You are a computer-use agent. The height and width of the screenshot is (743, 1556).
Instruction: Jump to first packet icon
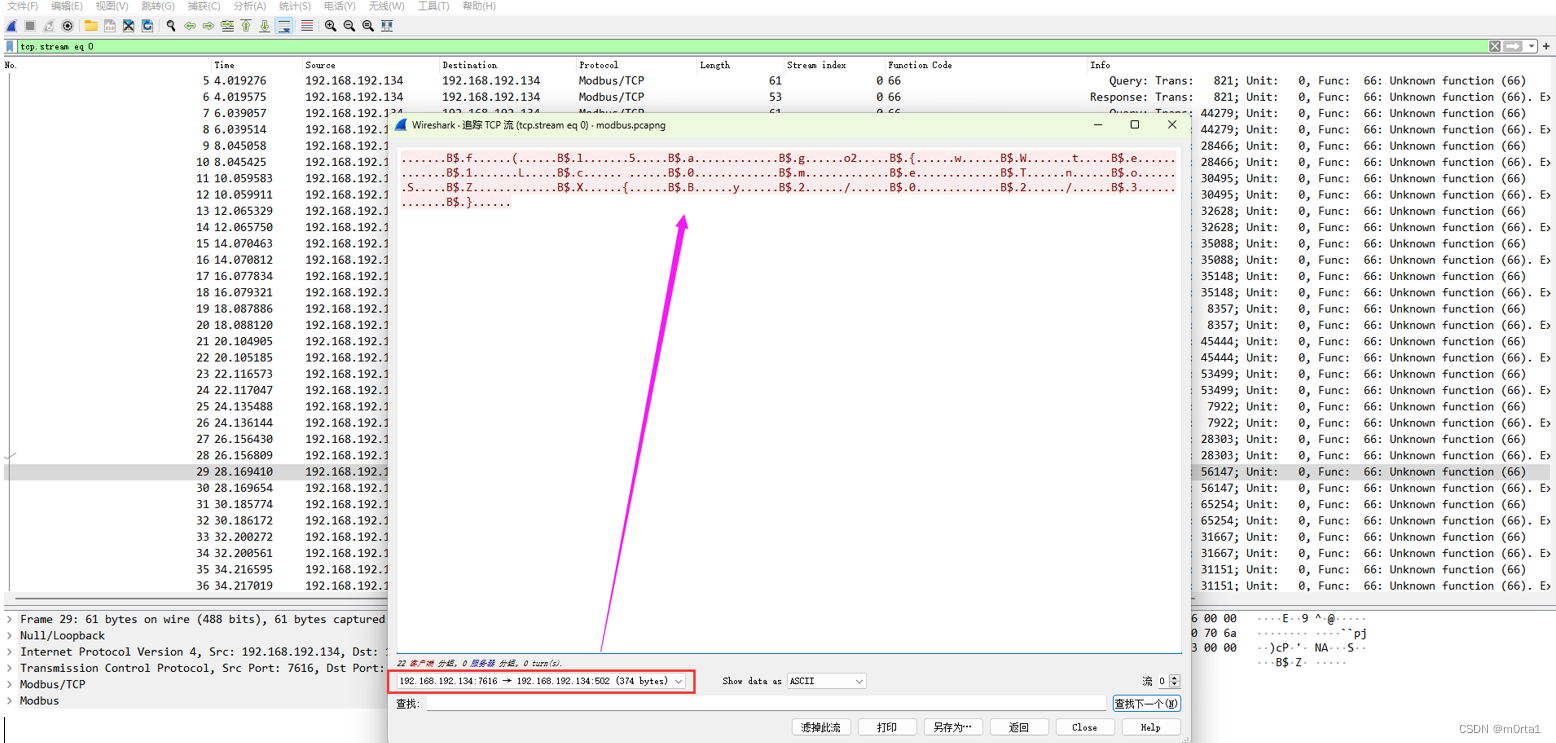[246, 26]
